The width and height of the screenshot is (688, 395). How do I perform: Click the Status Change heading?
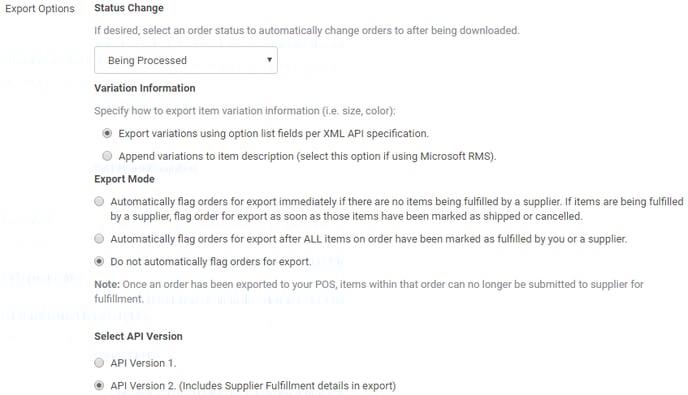(x=129, y=8)
